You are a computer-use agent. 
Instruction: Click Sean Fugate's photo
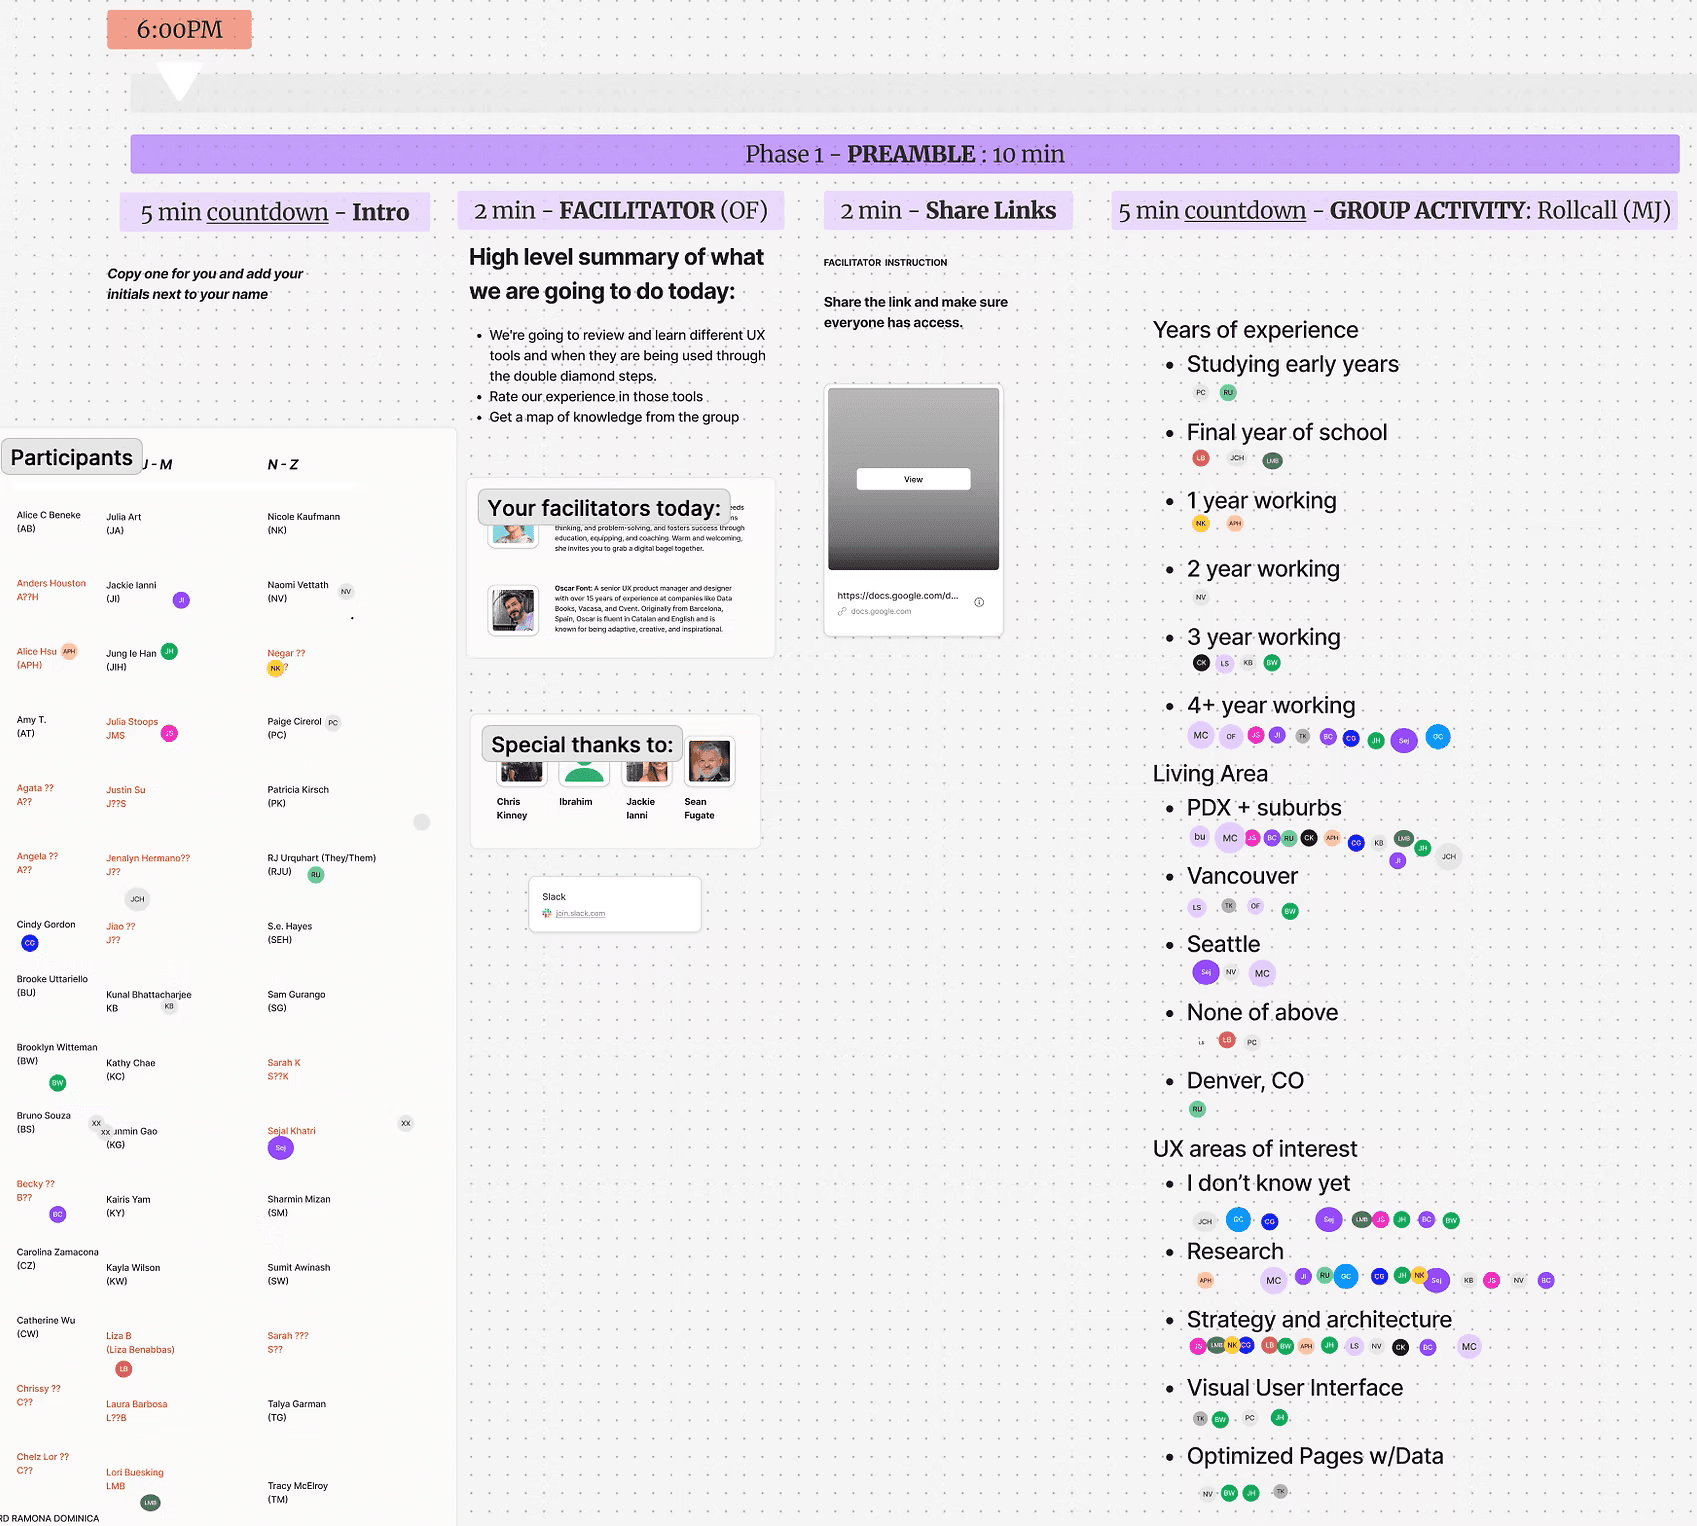pos(709,761)
